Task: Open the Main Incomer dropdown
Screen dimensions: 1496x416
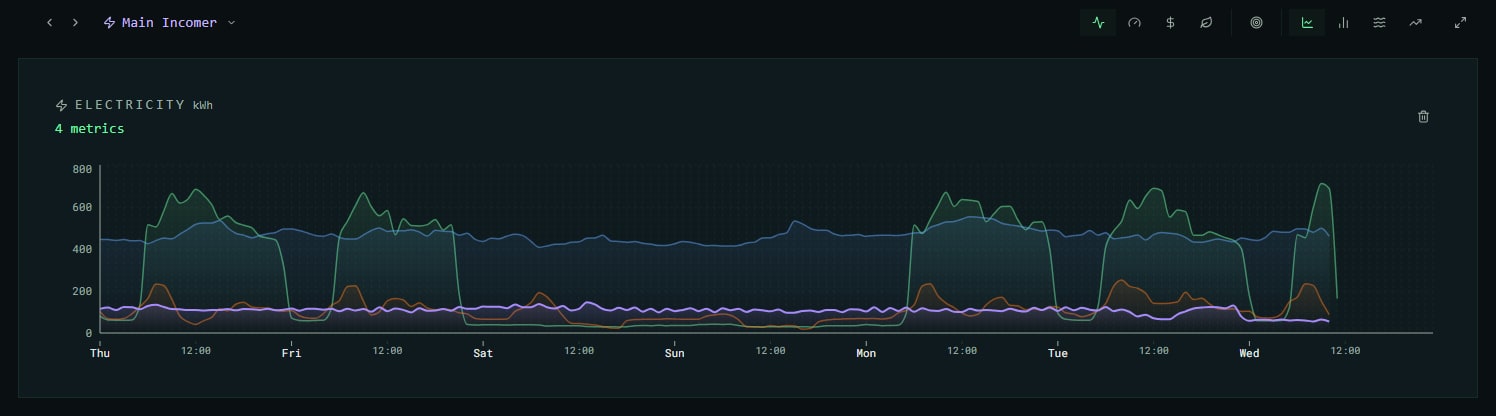Action: pyautogui.click(x=170, y=22)
